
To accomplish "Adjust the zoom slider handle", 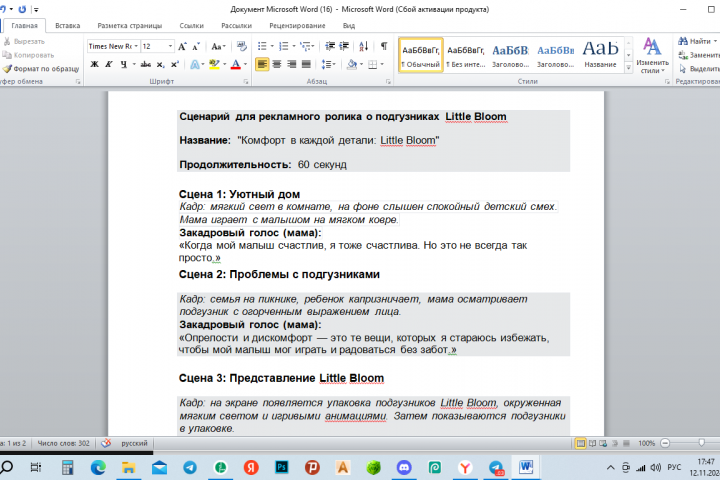I will (x=701, y=443).
